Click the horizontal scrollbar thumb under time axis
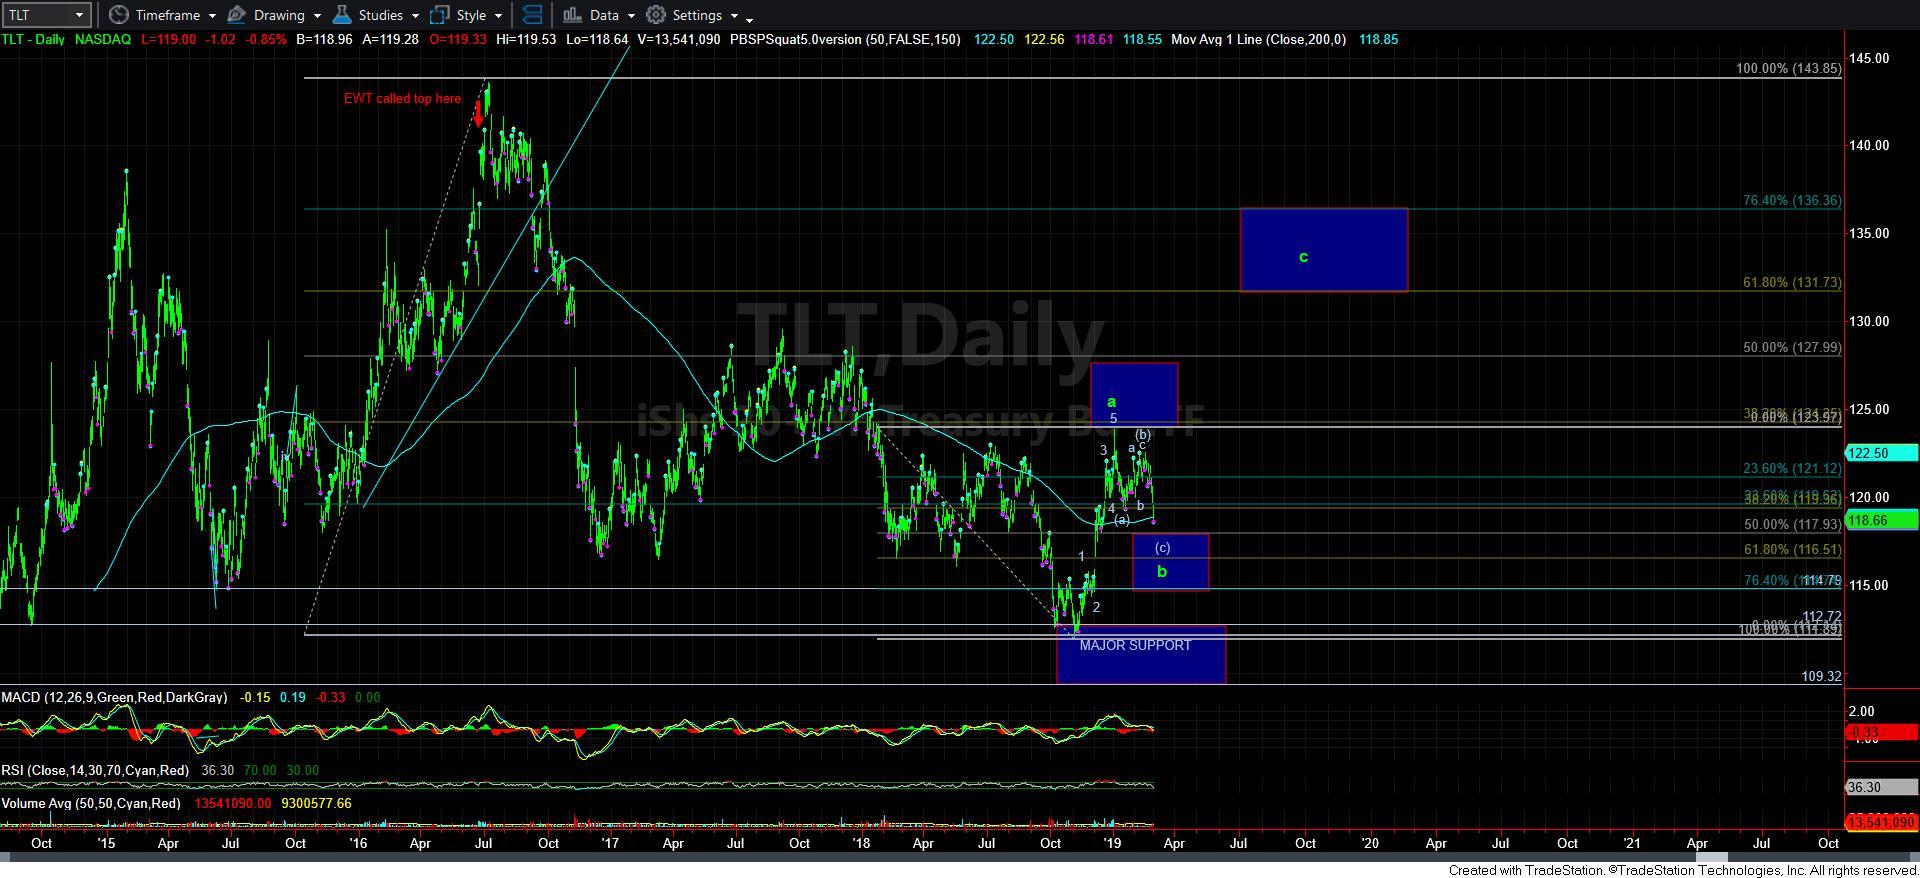 pyautogui.click(x=1711, y=858)
